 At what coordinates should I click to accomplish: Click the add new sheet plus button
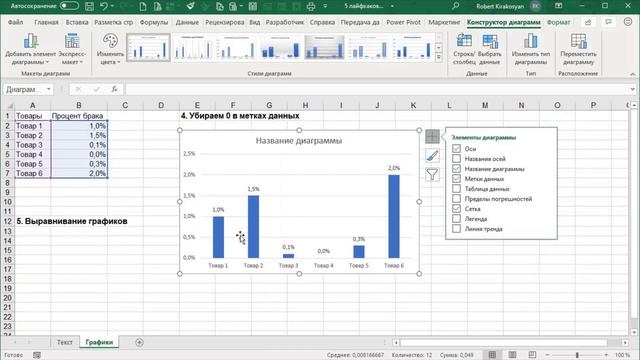(x=139, y=342)
